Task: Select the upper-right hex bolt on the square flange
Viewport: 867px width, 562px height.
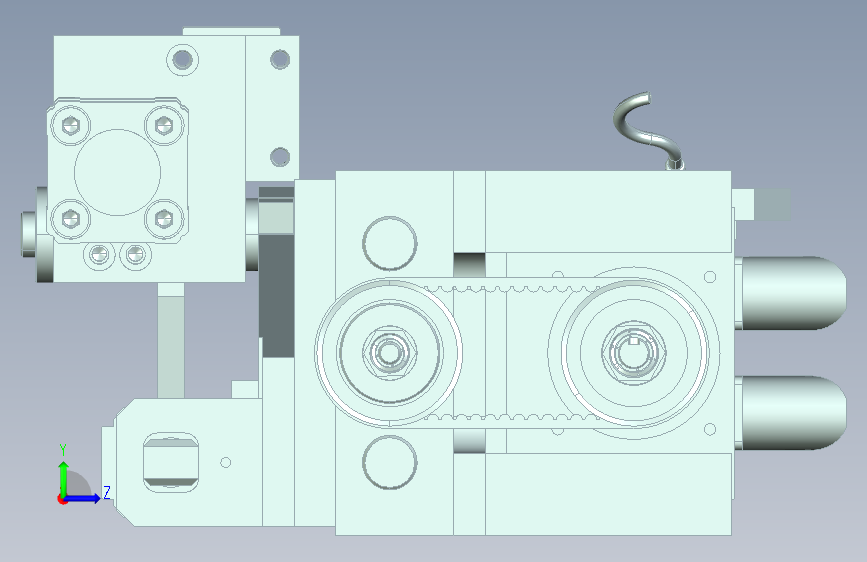Action: point(164,126)
